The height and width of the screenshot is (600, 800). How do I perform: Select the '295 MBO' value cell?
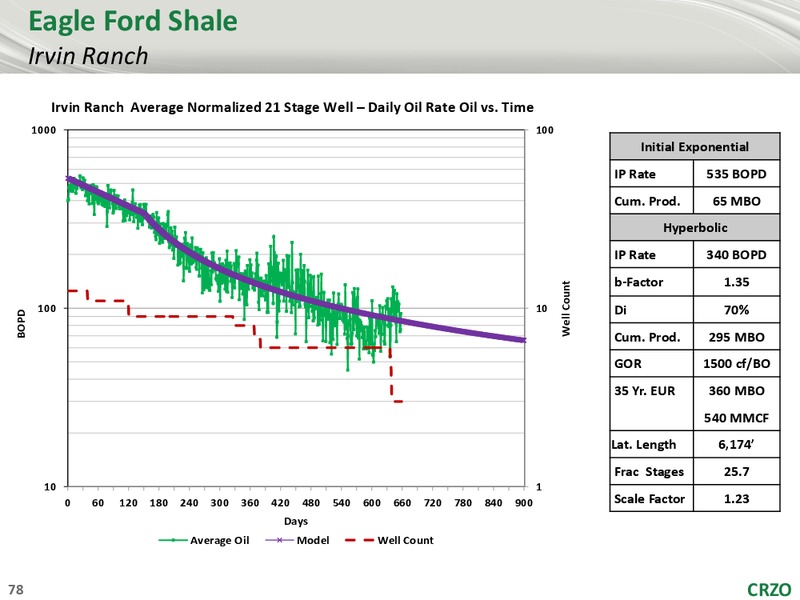736,337
